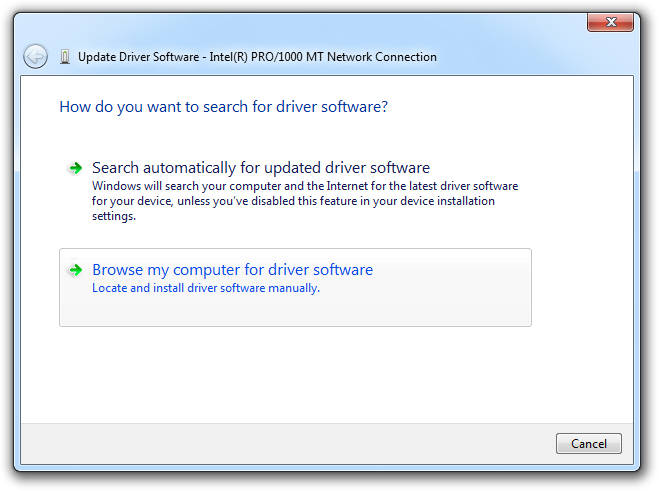Click the 'for your device, unless you've disabled' line
Image resolution: width=659 pixels, height=491 pixels.
pyautogui.click(x=293, y=201)
